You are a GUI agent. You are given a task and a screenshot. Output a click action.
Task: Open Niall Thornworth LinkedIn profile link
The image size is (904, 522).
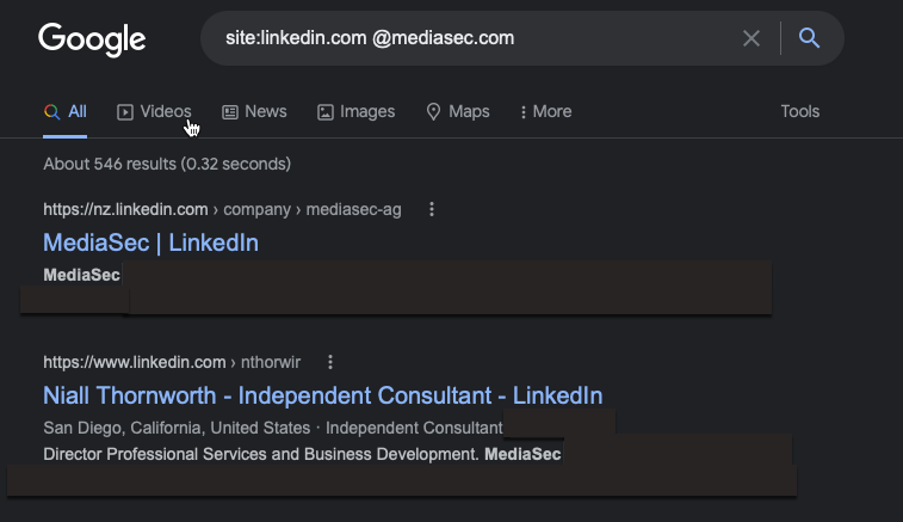point(323,396)
